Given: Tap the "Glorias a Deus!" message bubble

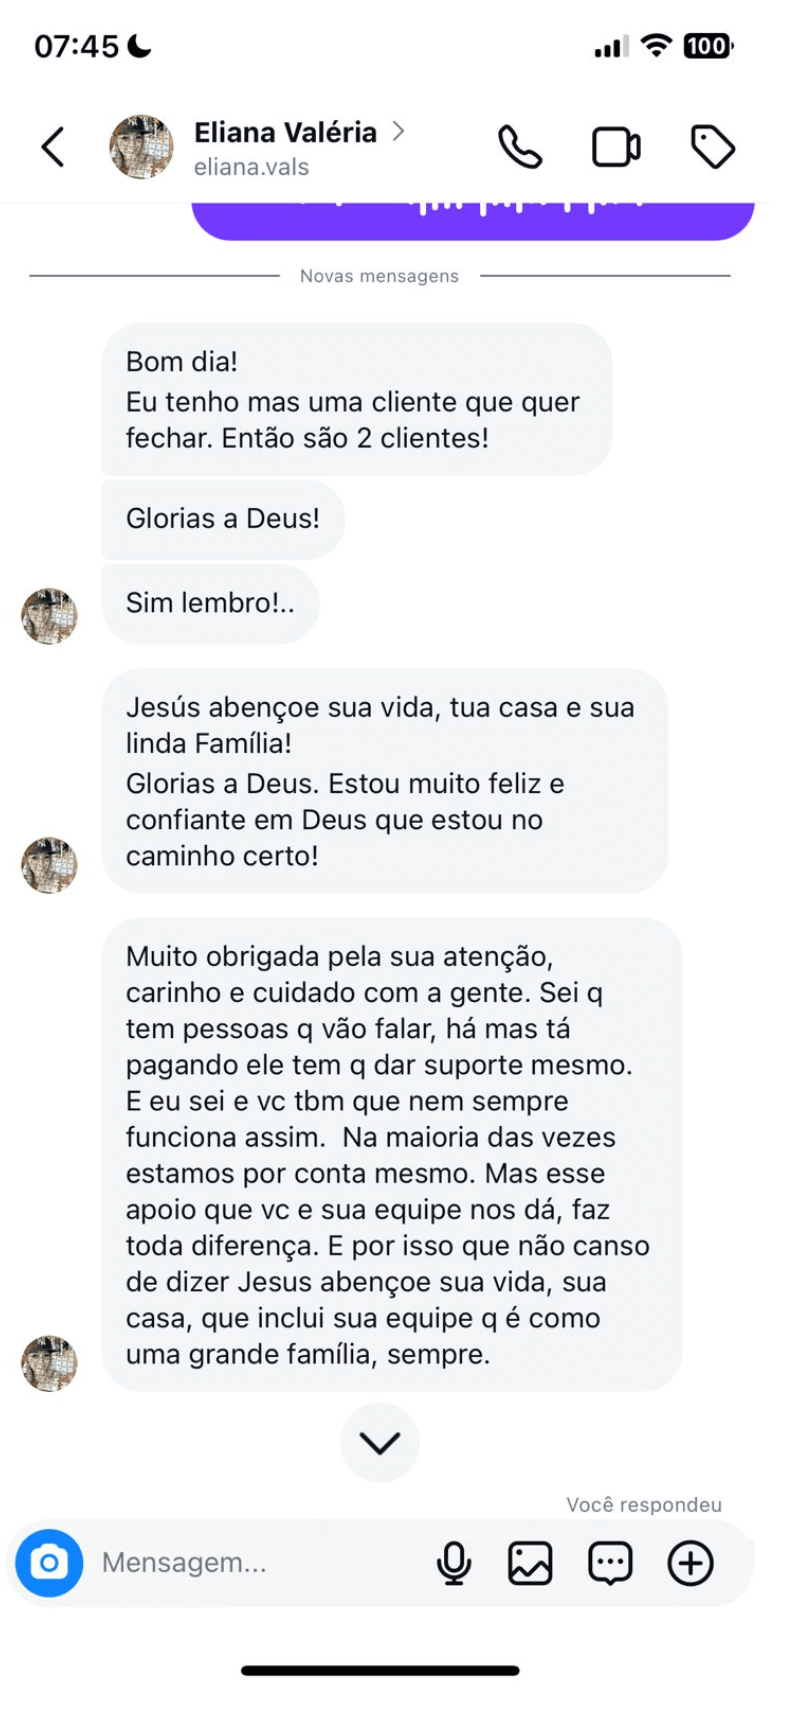Looking at the screenshot, I should (223, 518).
